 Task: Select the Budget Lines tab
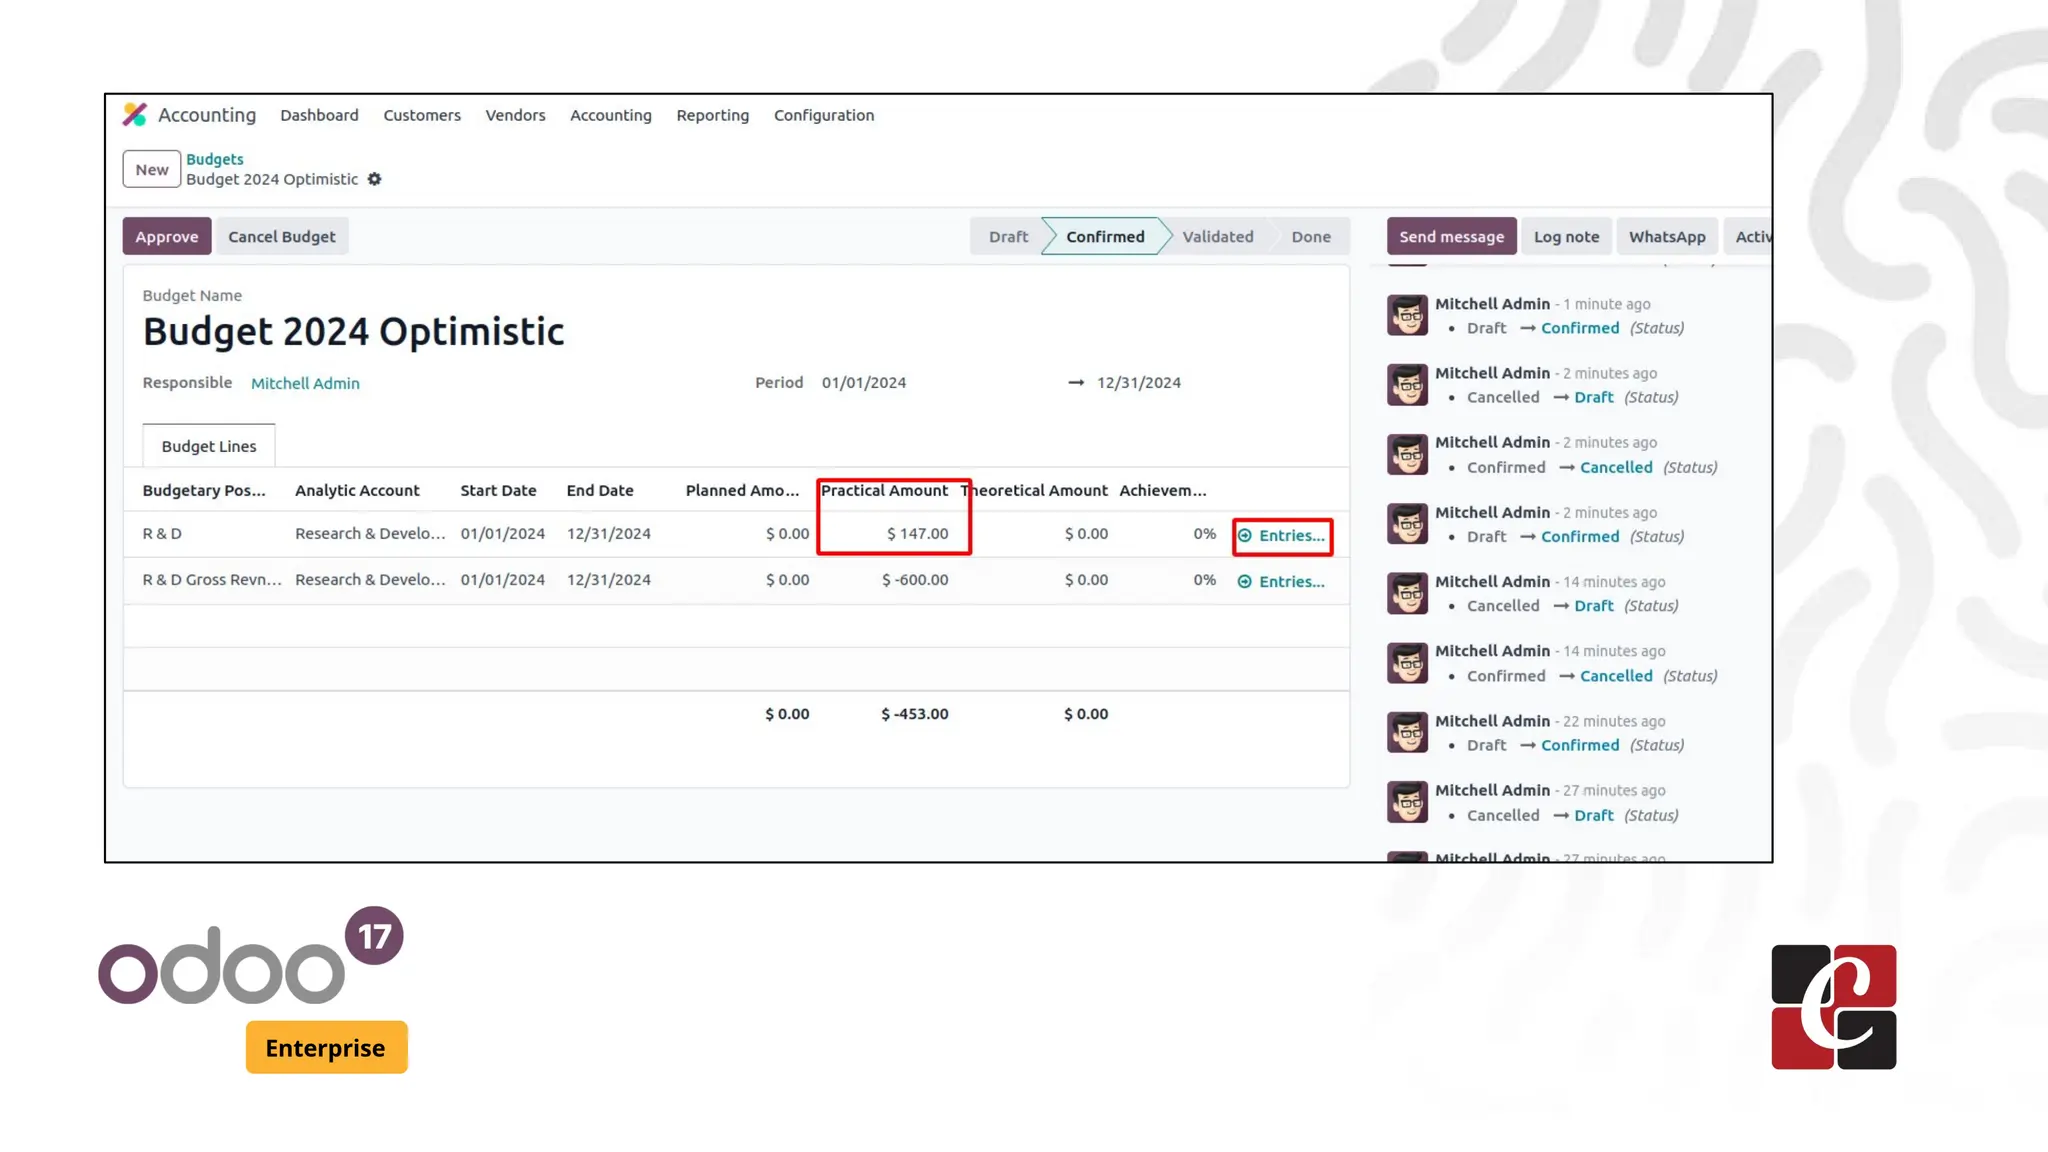[209, 446]
